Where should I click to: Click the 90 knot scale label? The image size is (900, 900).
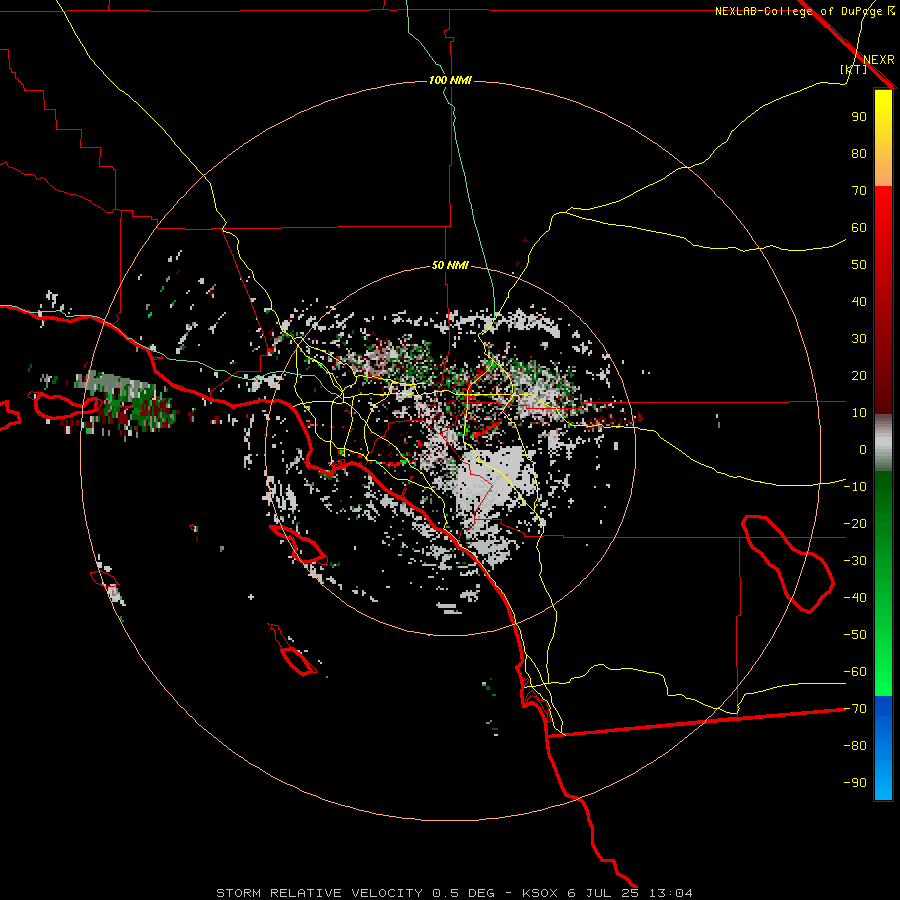point(859,117)
